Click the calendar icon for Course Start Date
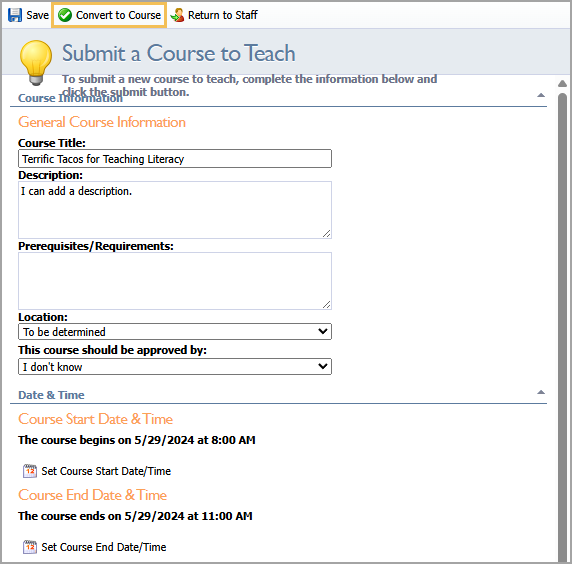Screen dimensions: 572x564 pyautogui.click(x=30, y=471)
